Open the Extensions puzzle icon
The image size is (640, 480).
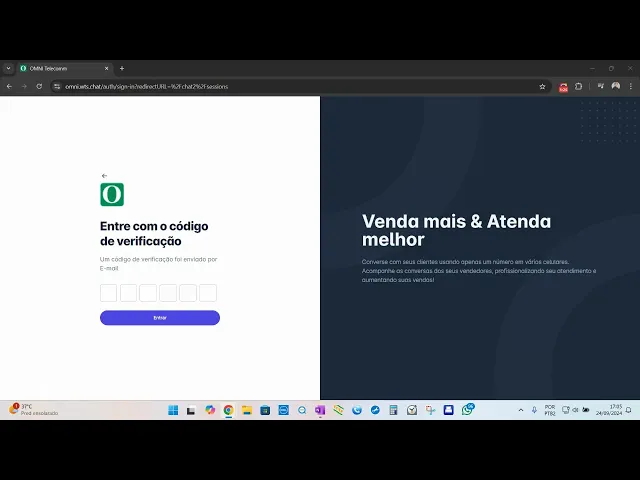tap(578, 87)
